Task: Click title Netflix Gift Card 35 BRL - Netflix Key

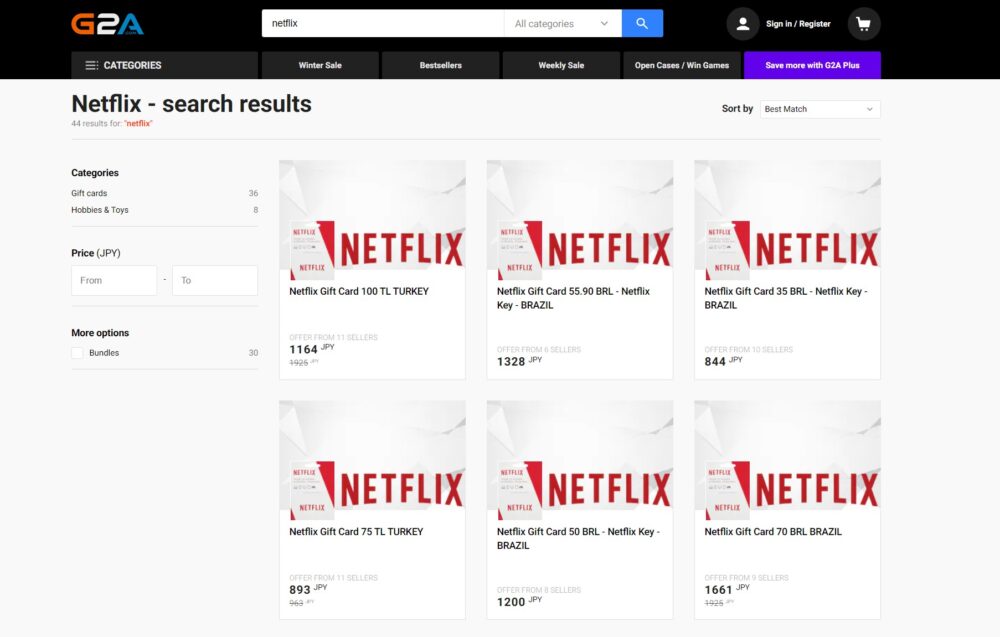Action: pyautogui.click(x=786, y=298)
